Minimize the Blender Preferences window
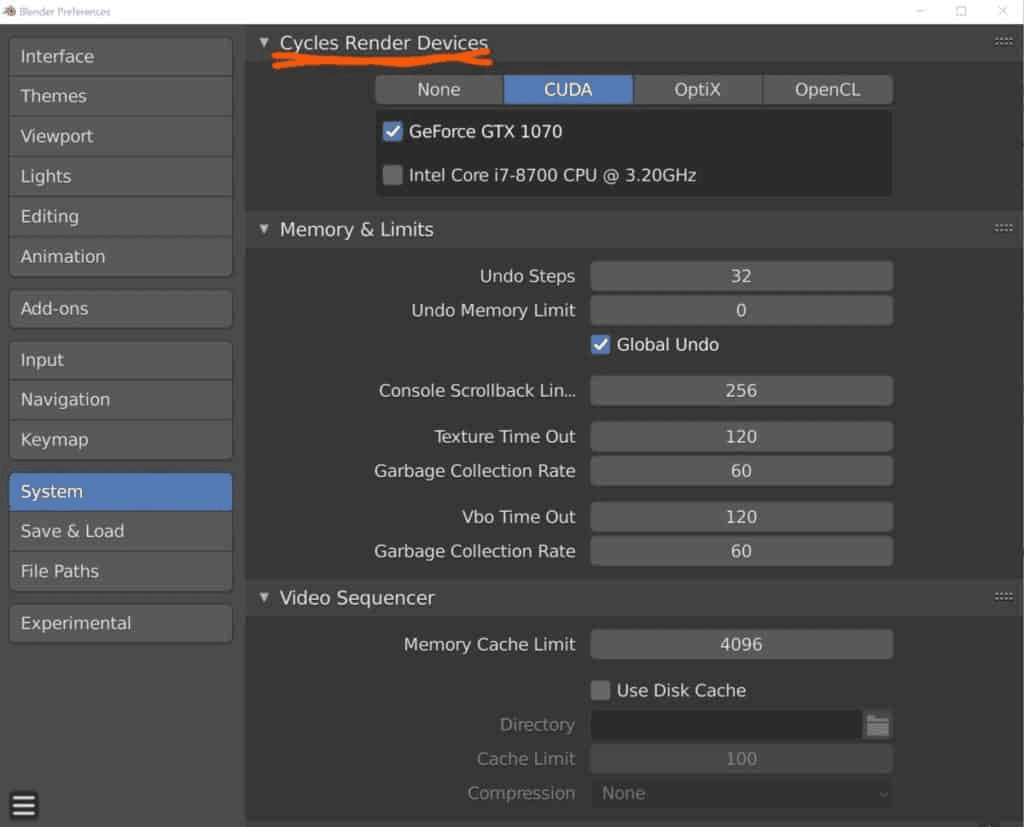 tap(921, 11)
